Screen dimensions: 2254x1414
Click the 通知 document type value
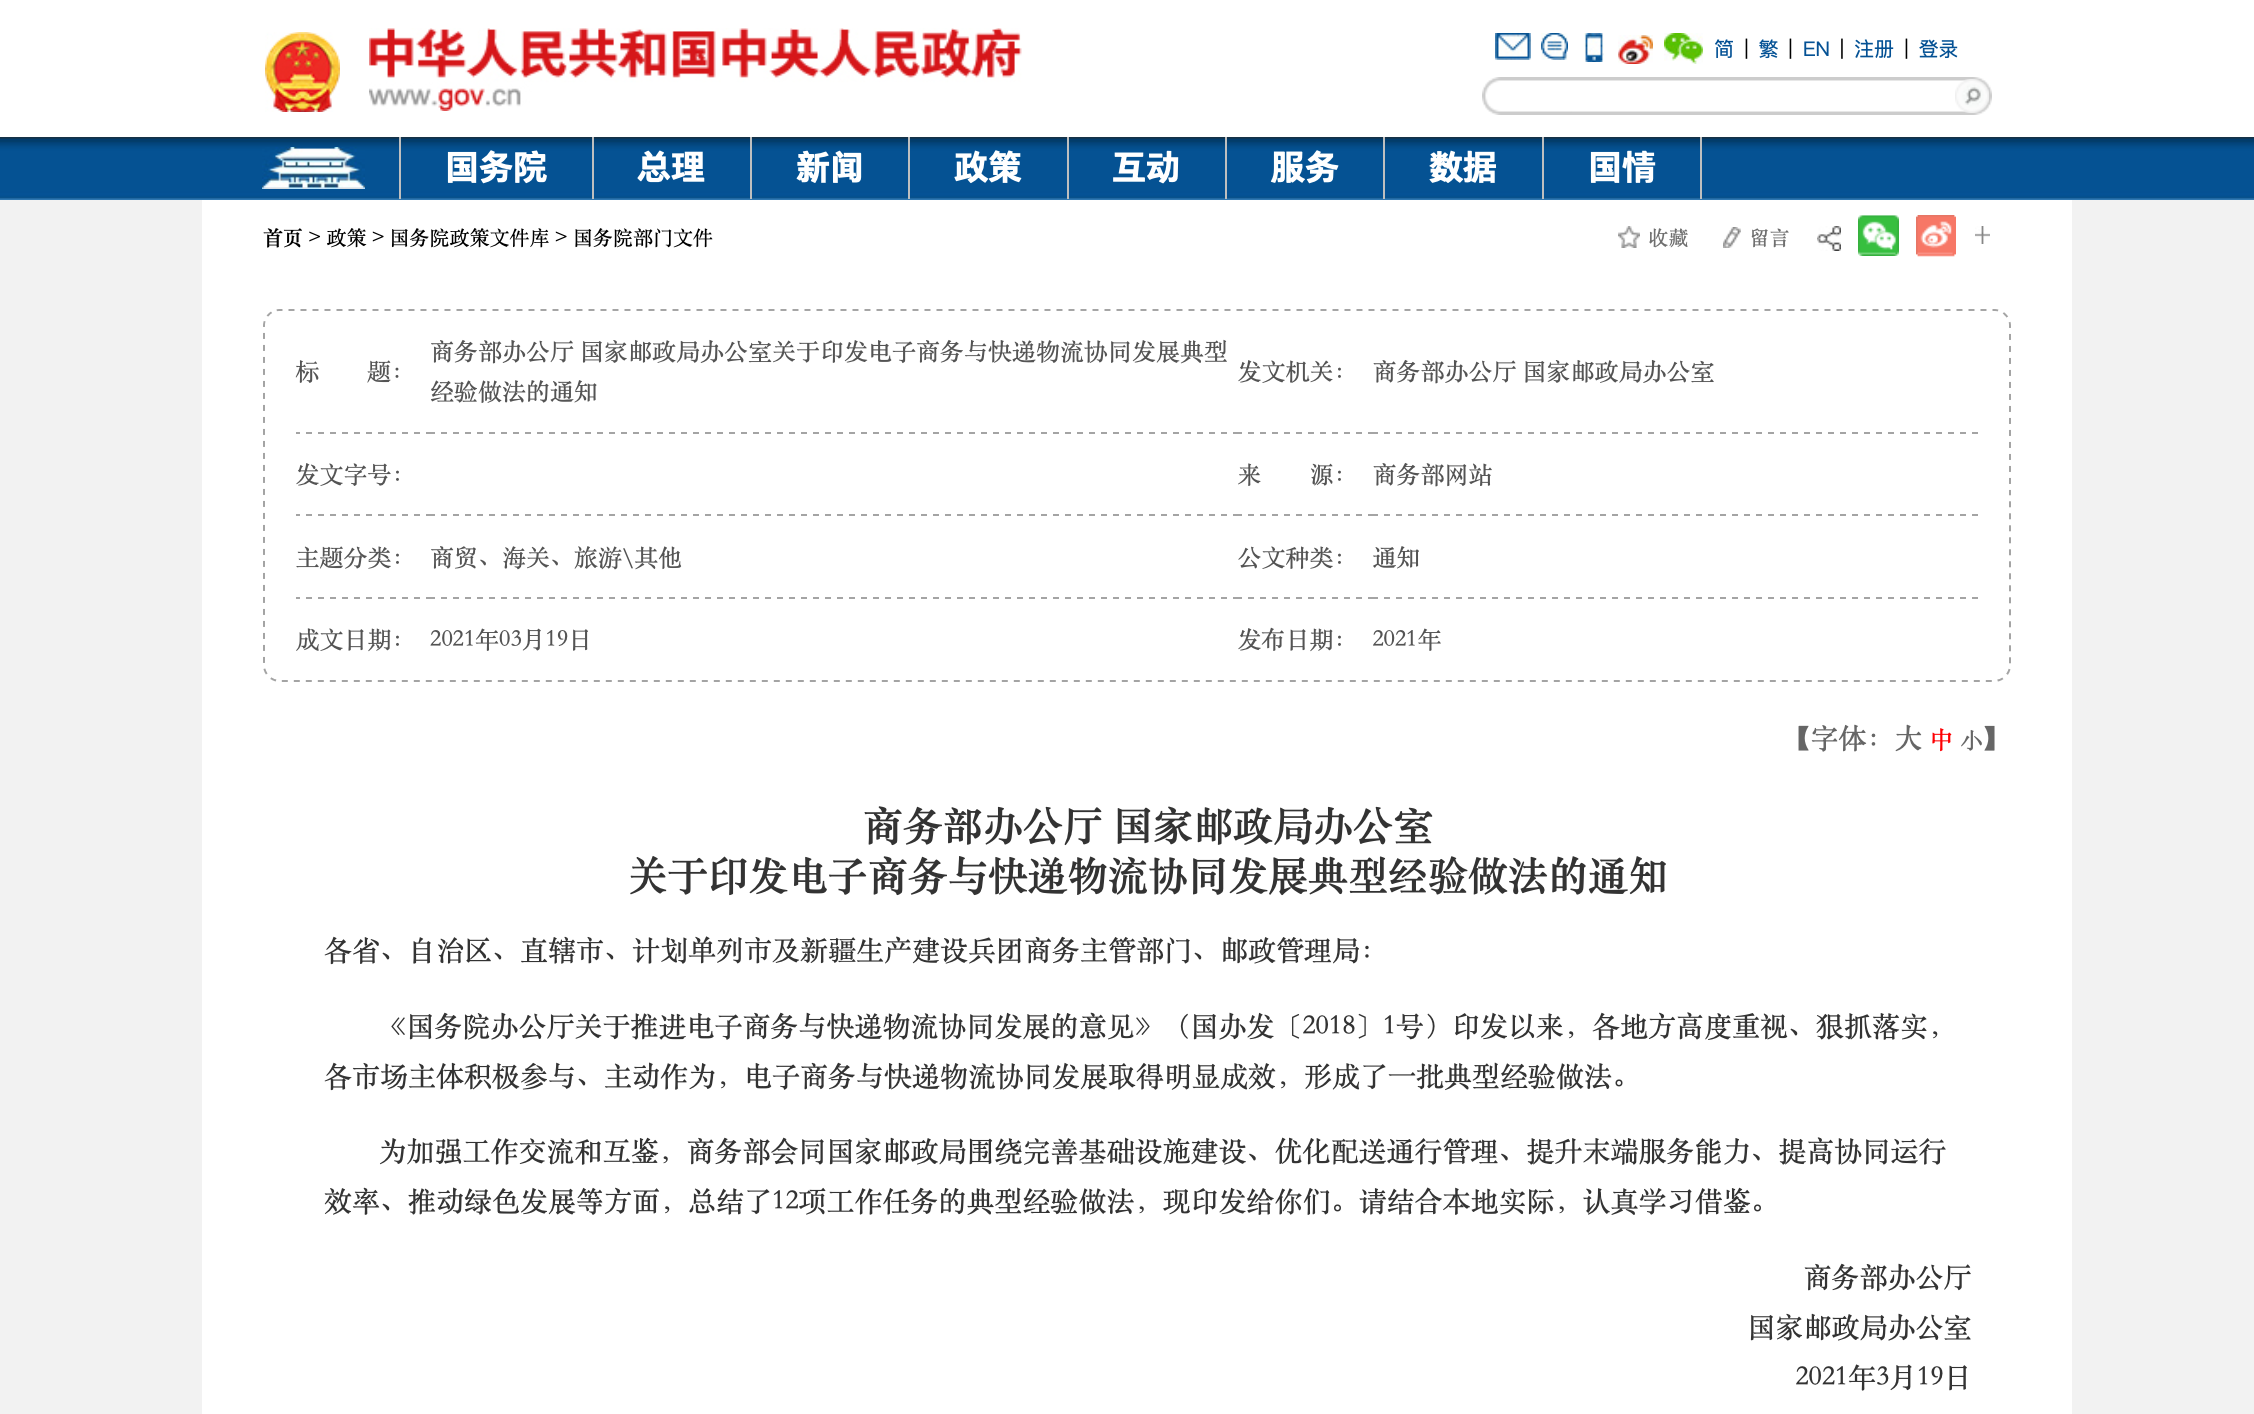coord(1396,558)
